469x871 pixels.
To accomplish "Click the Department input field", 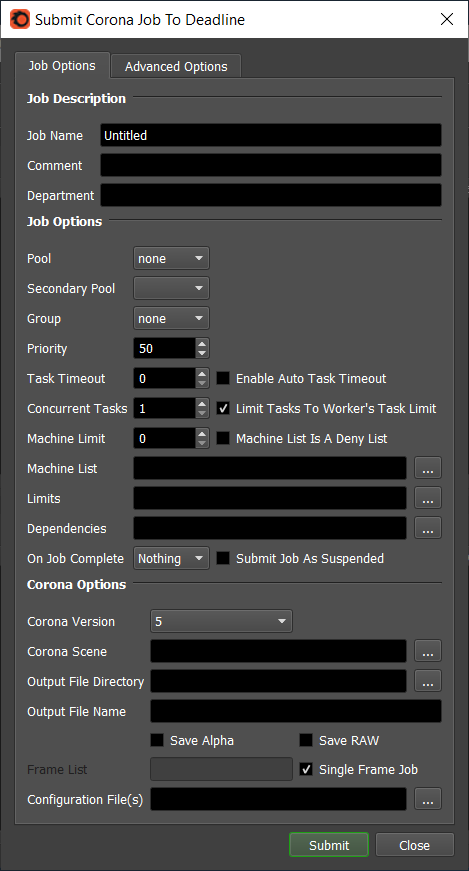I will click(x=271, y=196).
